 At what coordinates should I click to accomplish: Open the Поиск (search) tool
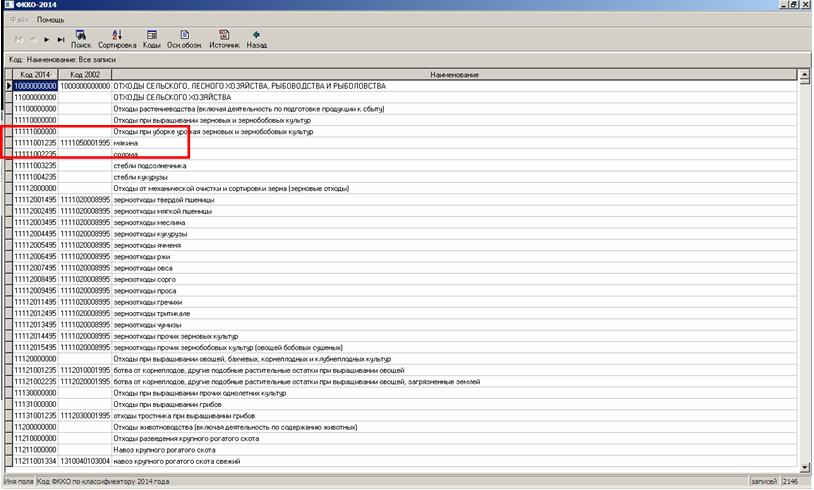coord(81,39)
